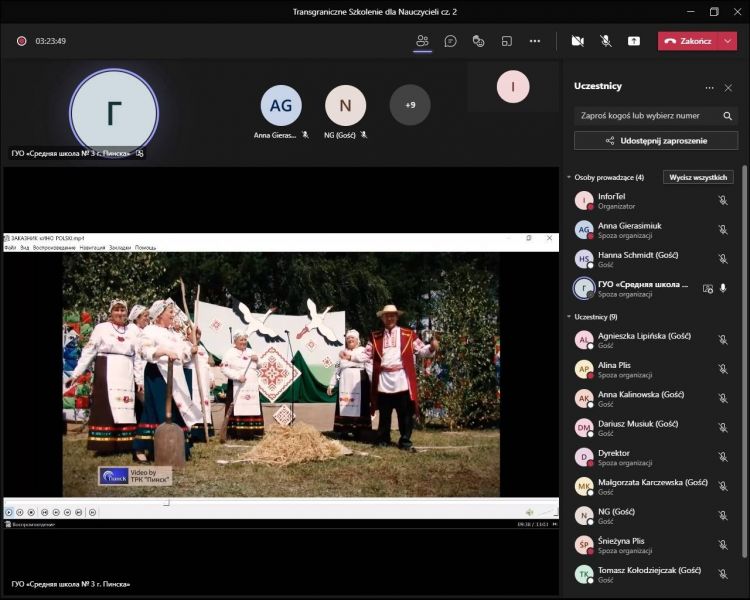Click muted mic icon beside Hanna Schmidt
Screen dimensions: 750x600
coord(723,259)
